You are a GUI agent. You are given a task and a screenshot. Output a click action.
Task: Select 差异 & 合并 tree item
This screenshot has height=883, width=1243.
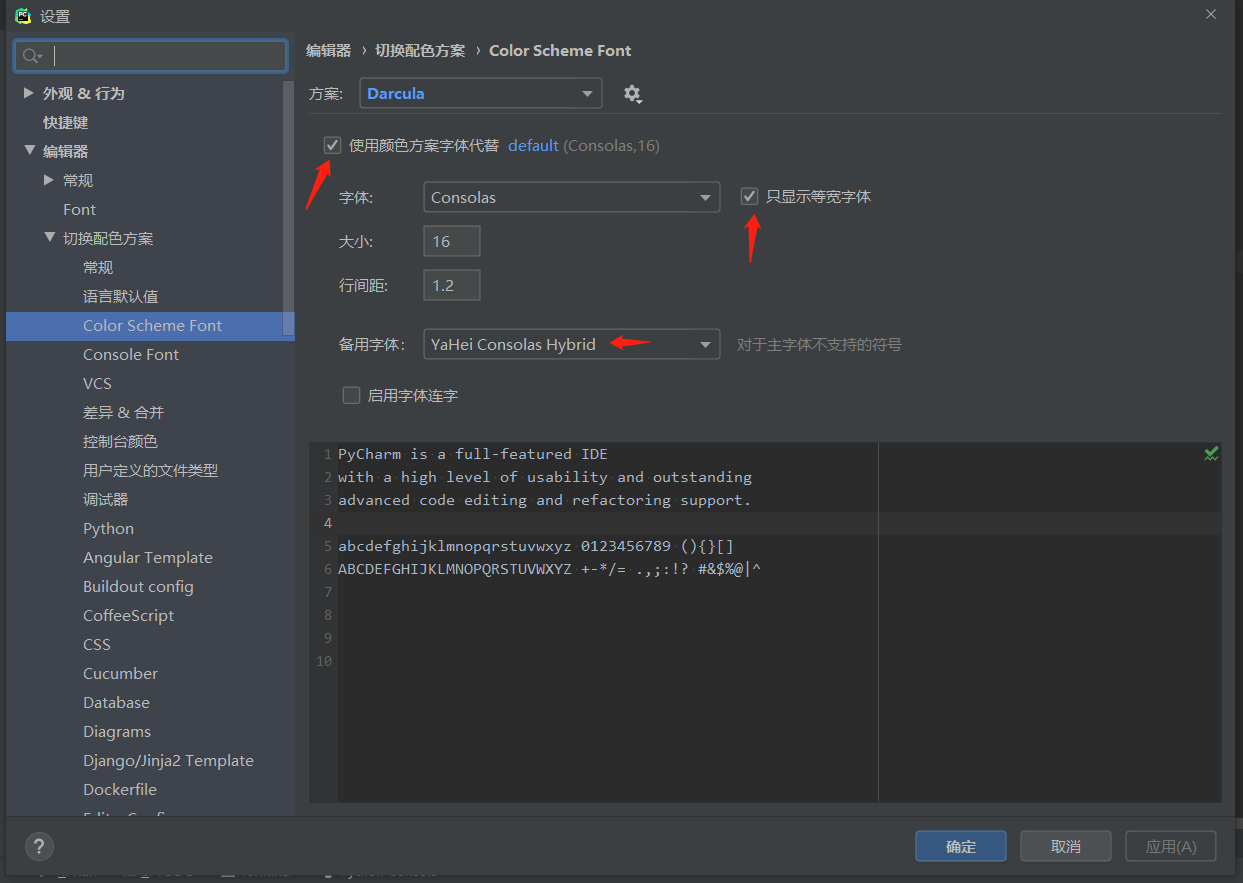click(123, 412)
